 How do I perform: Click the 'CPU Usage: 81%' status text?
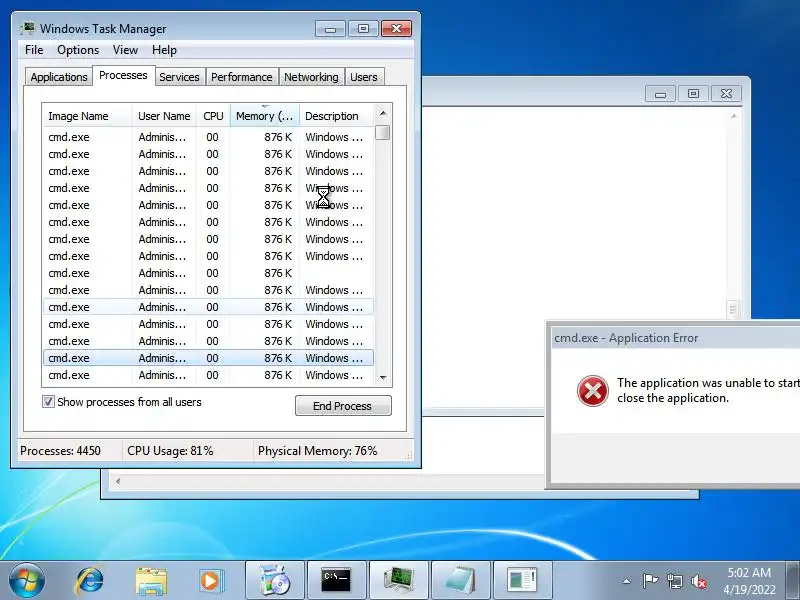[170, 451]
